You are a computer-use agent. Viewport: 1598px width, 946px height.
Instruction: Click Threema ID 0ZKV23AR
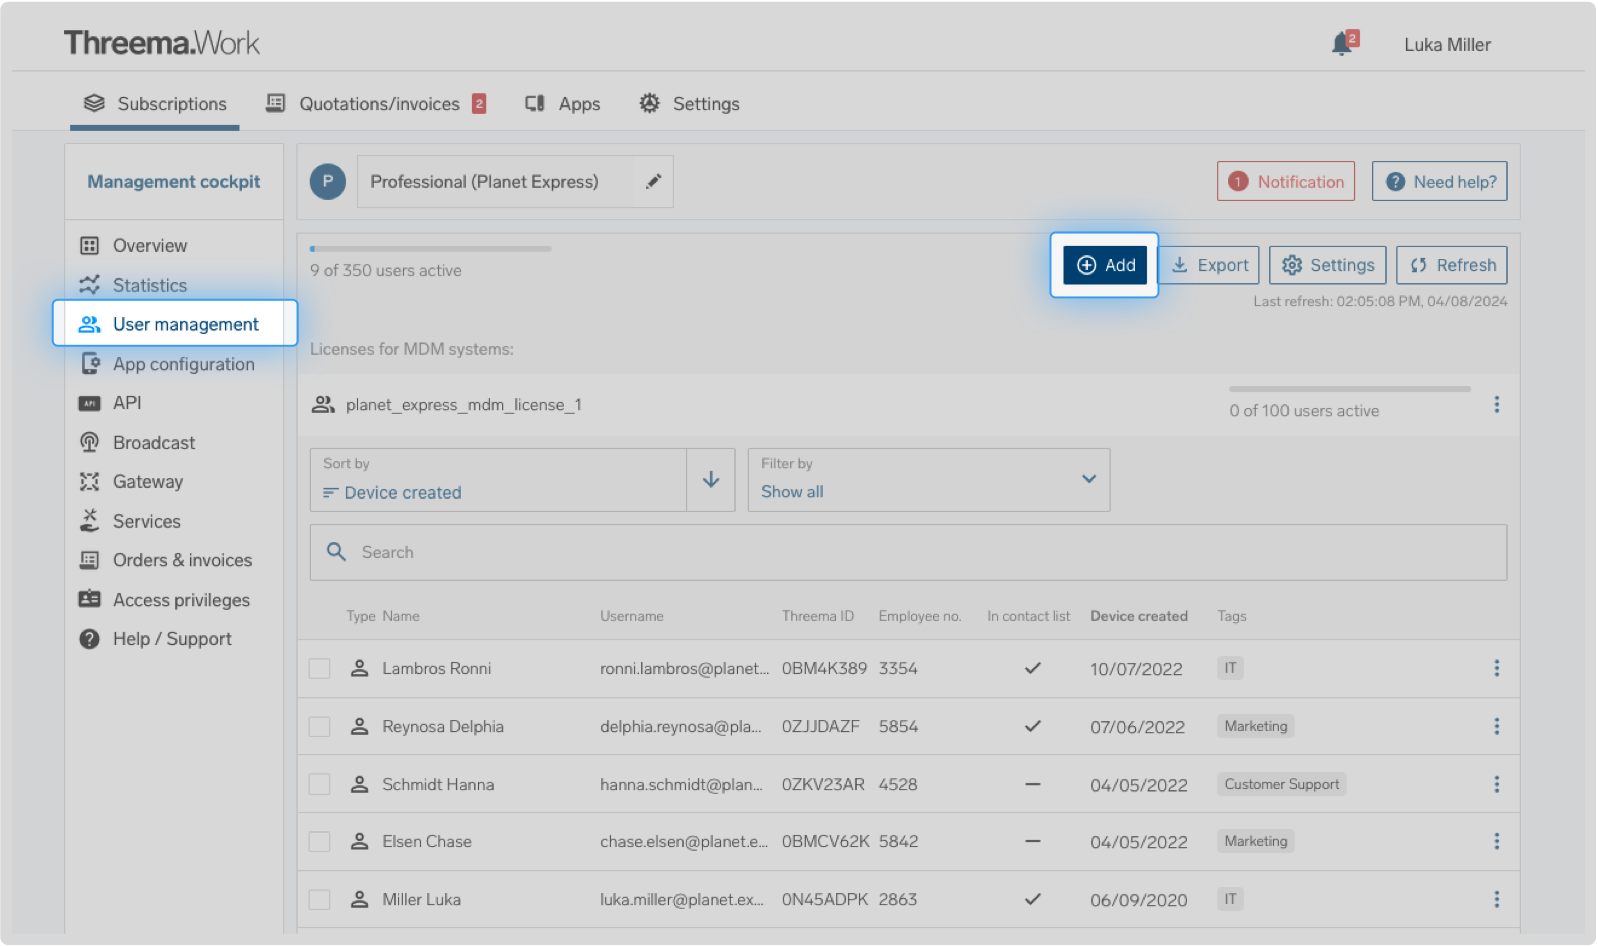(x=823, y=784)
